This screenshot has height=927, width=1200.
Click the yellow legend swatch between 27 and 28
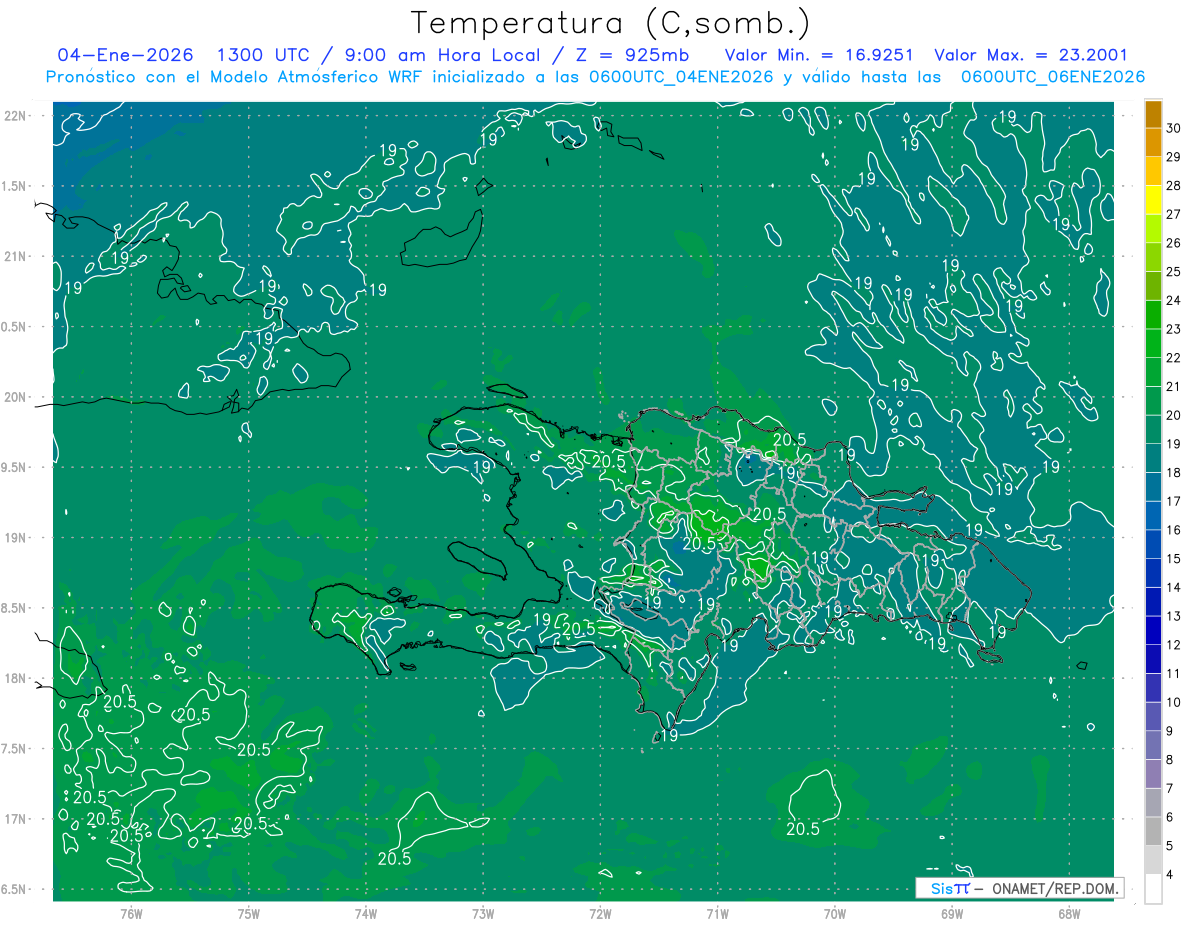pos(1153,200)
